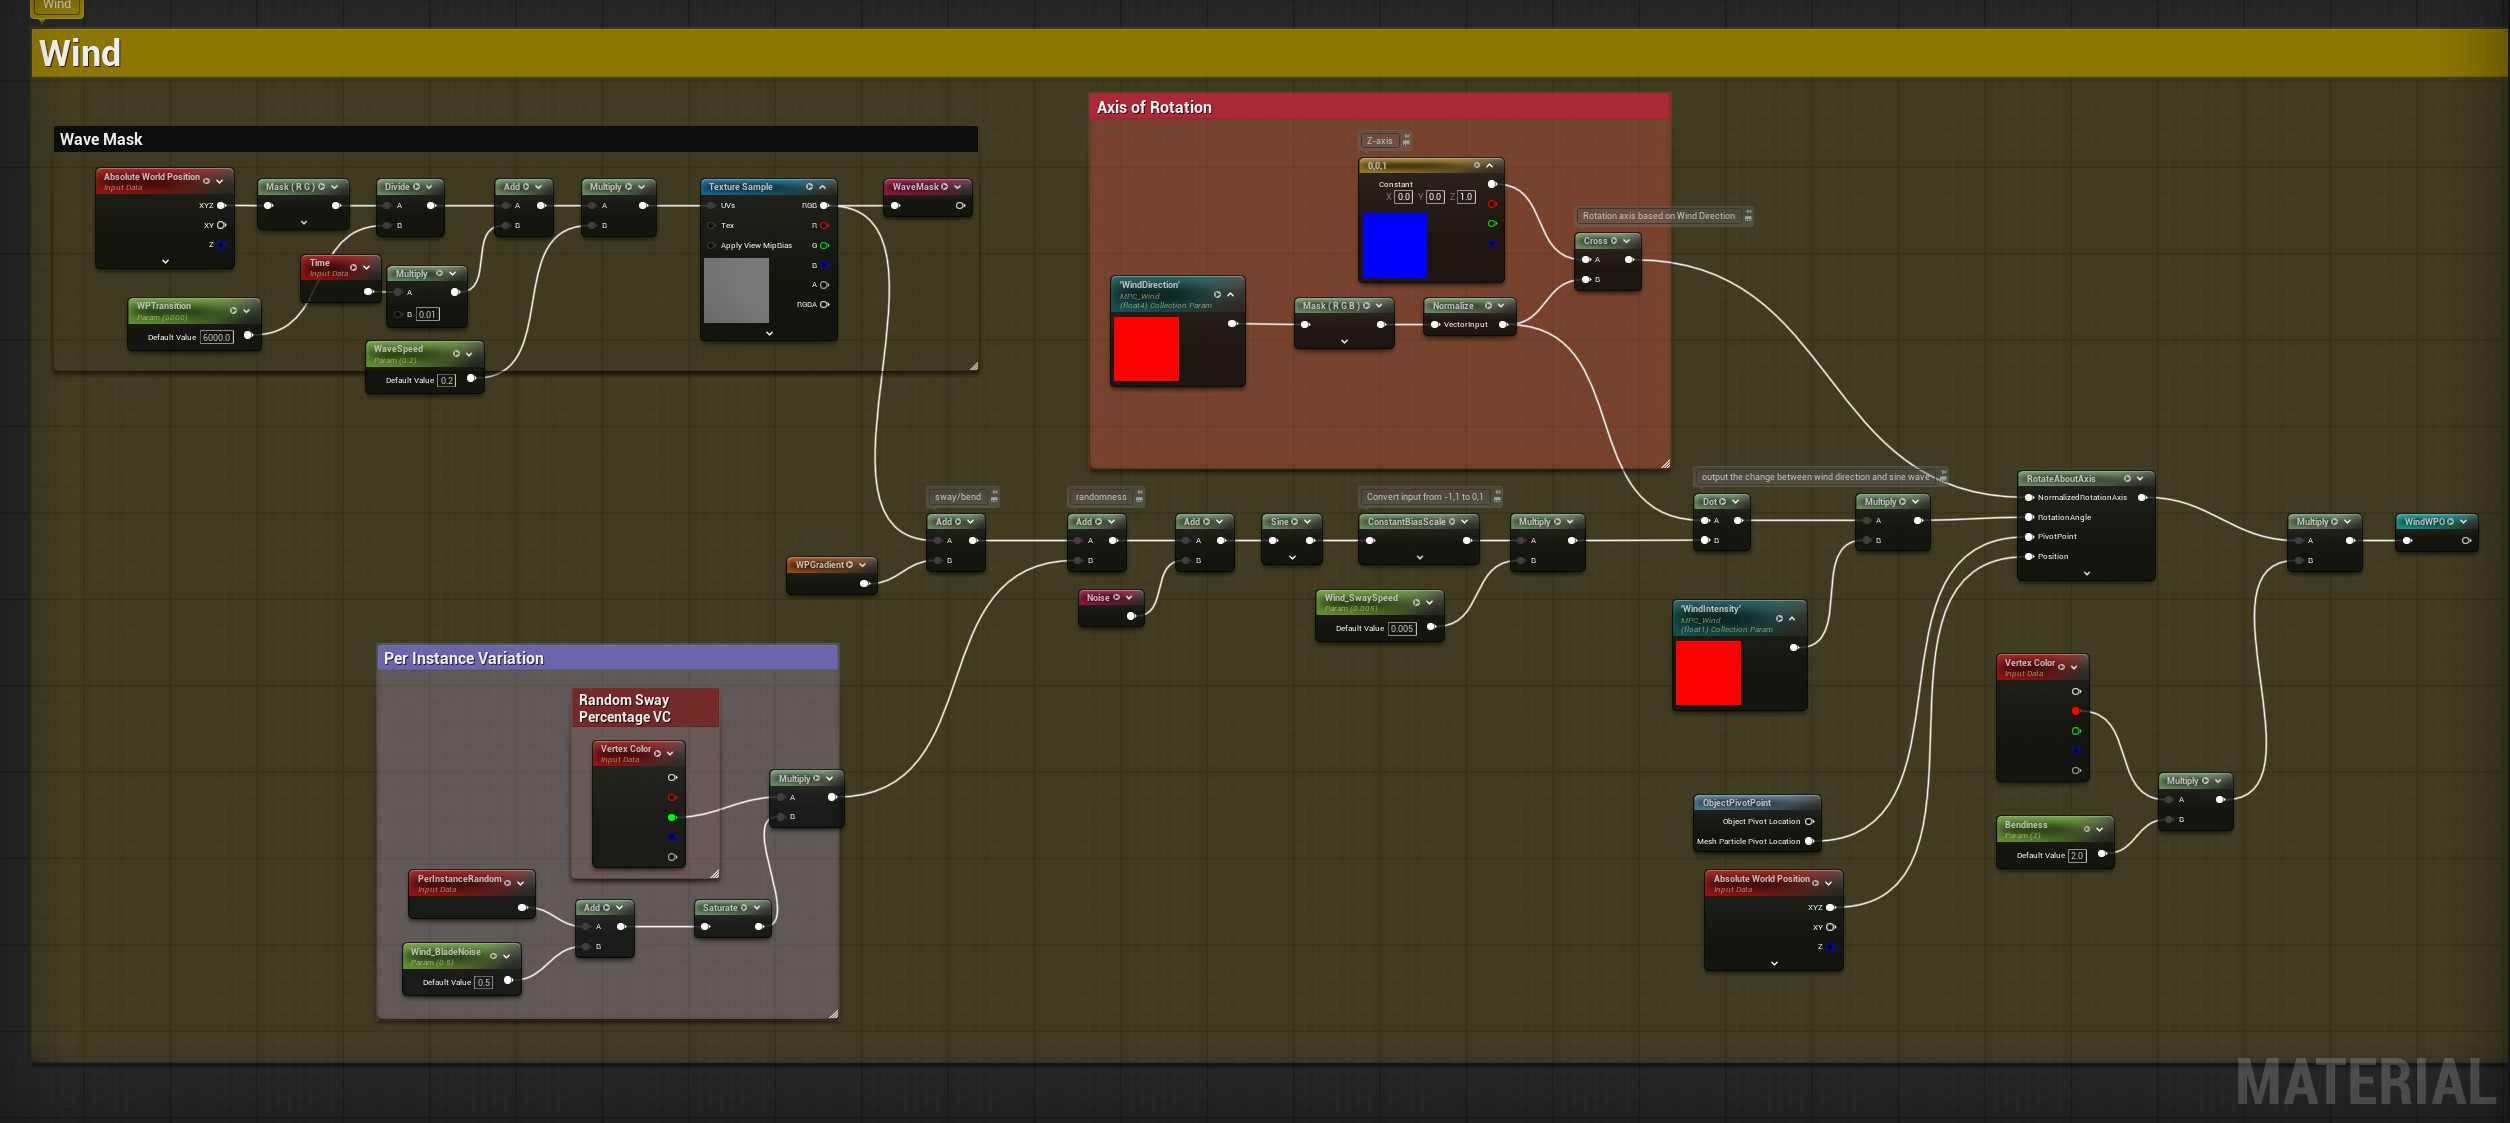Click the green G output pin of Texture Sample
Screen dimensions: 2510x1123
(x=824, y=246)
